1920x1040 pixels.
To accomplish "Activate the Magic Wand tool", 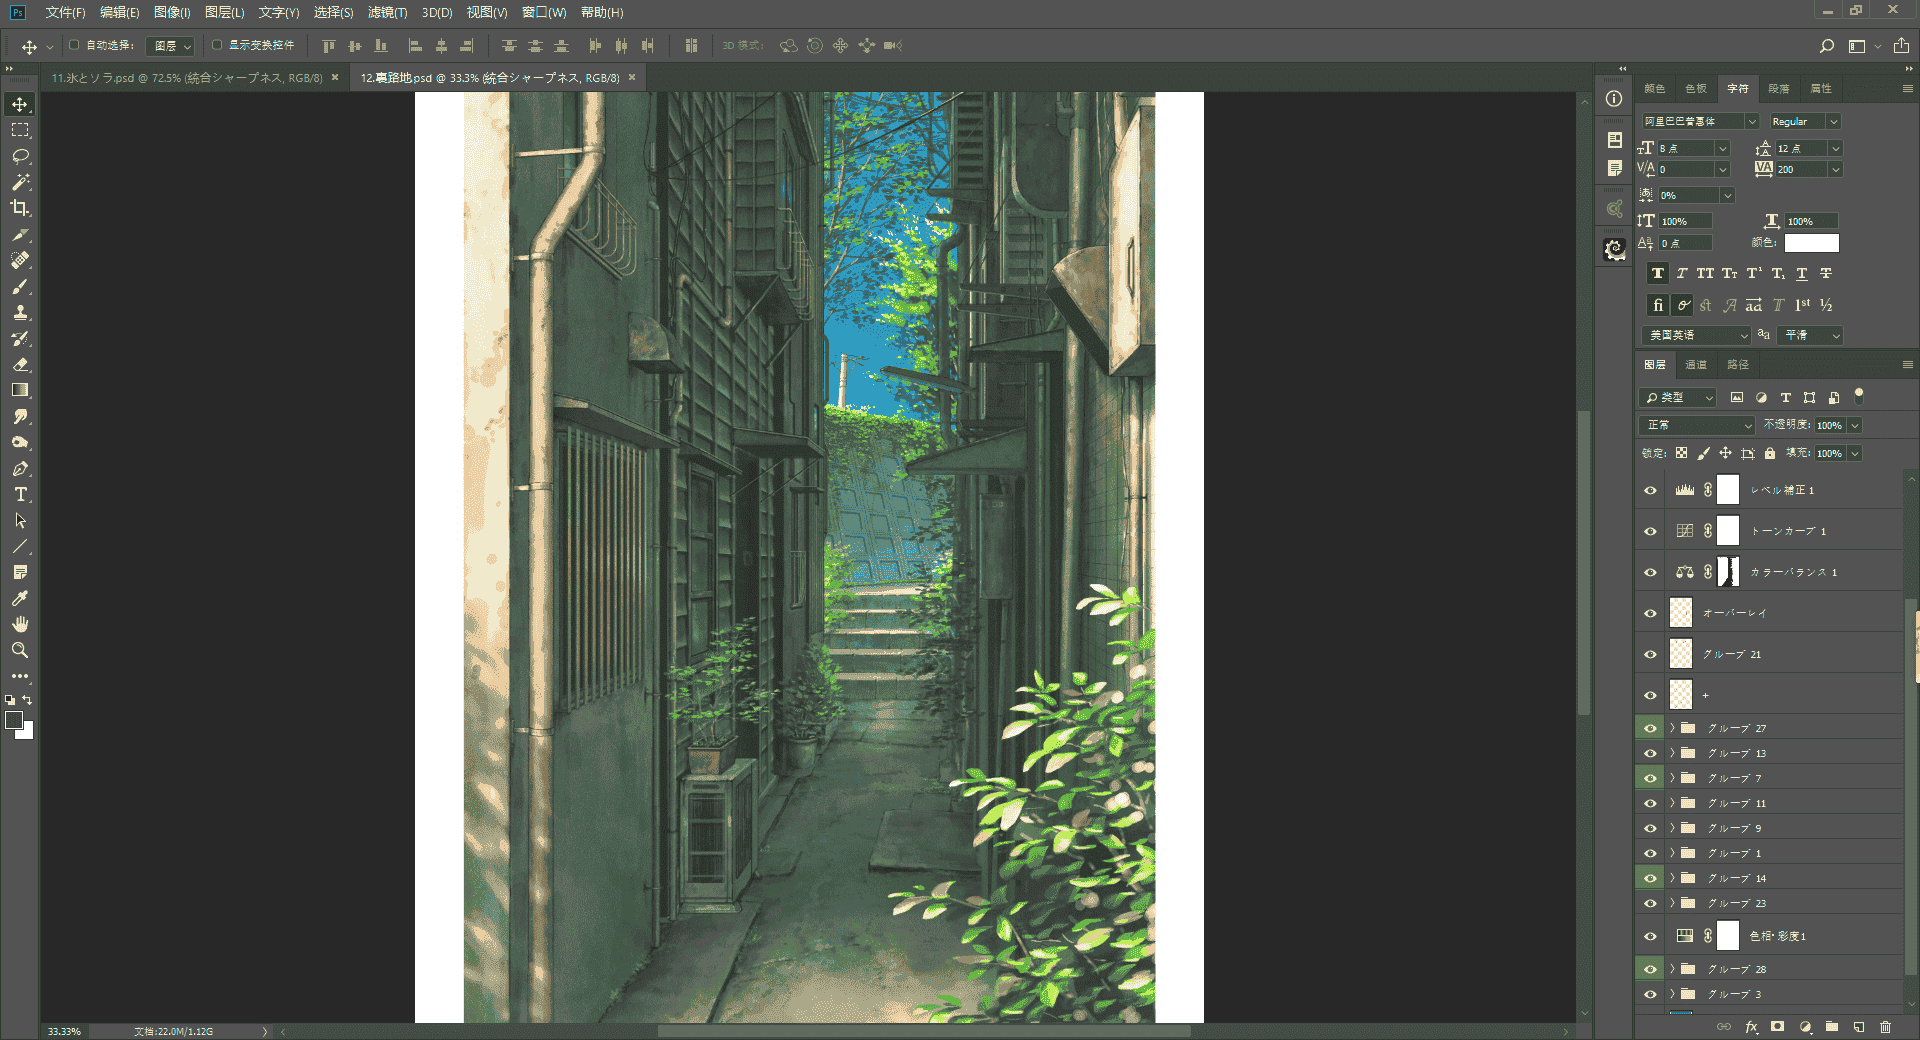I will point(20,182).
